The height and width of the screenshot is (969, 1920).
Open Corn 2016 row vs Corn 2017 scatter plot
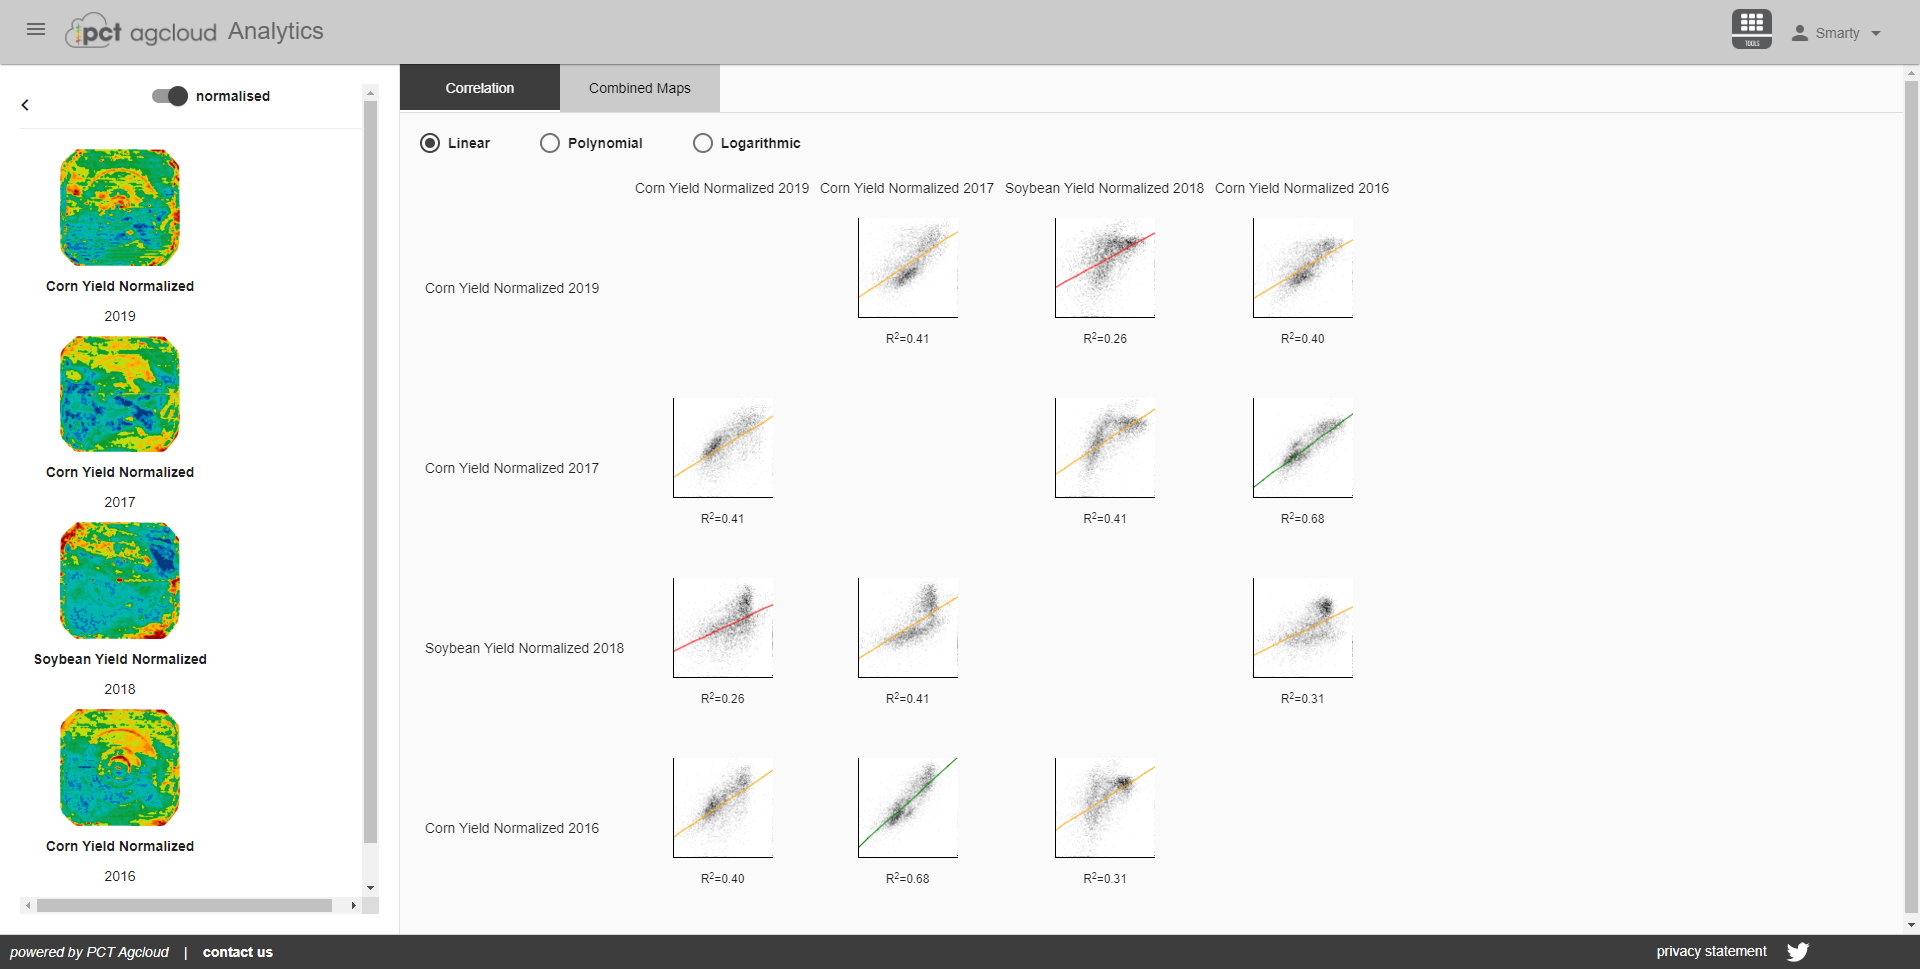click(x=908, y=808)
